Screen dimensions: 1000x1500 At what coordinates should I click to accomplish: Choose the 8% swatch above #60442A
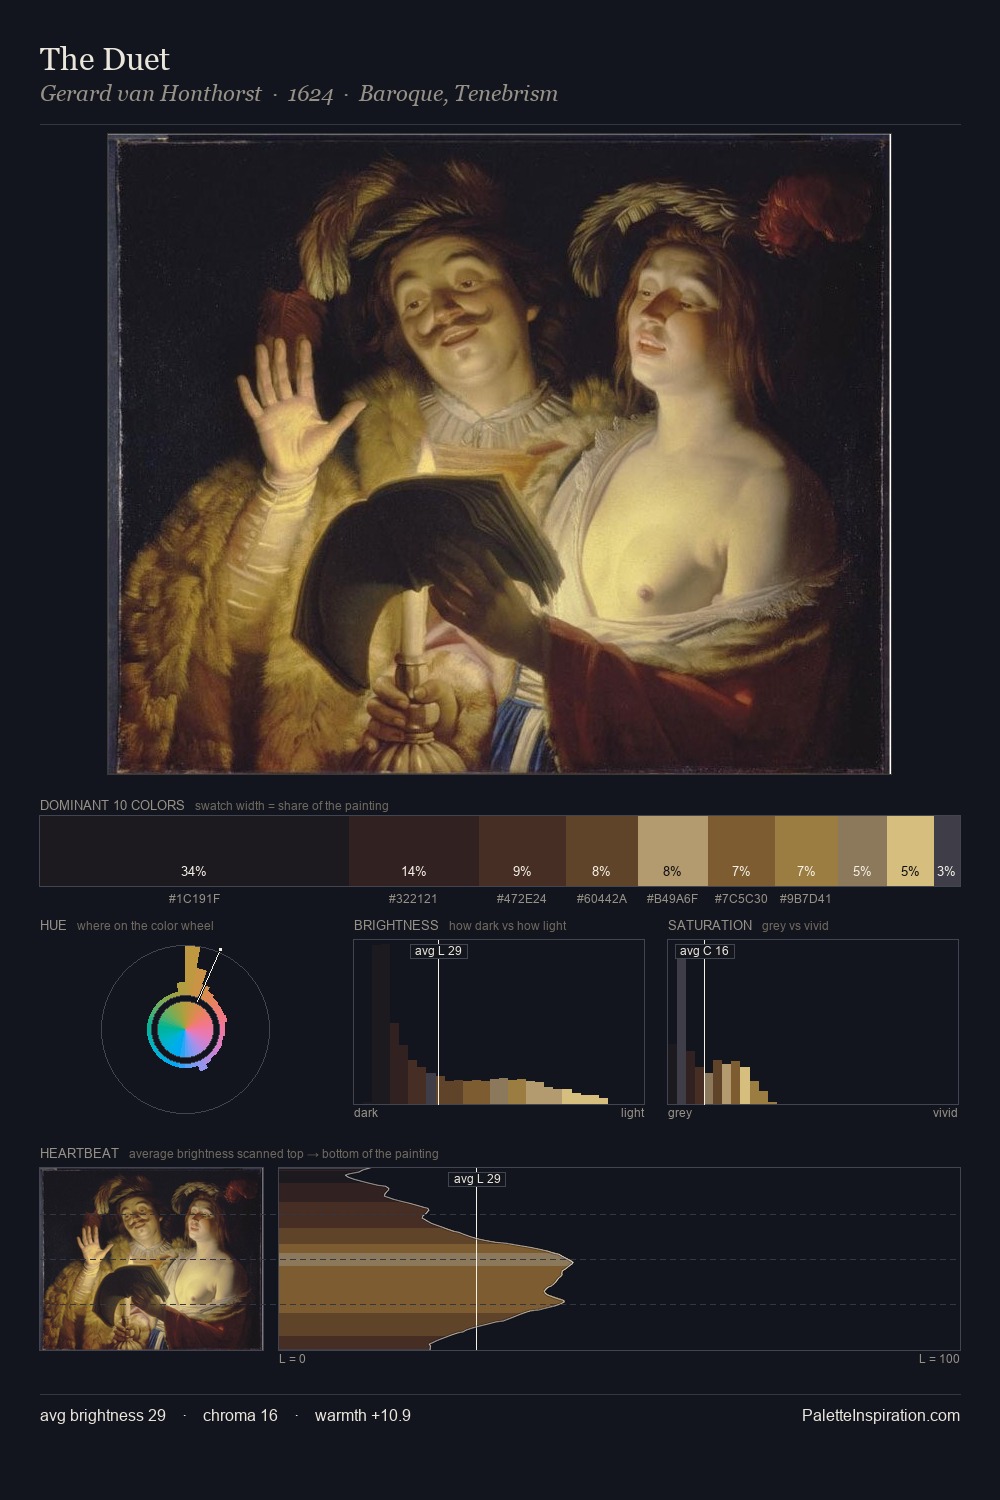[602, 851]
